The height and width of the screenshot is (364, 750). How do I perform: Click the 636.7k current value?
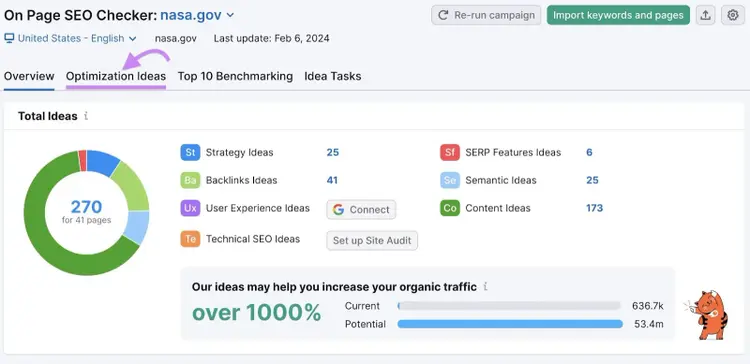click(x=648, y=306)
